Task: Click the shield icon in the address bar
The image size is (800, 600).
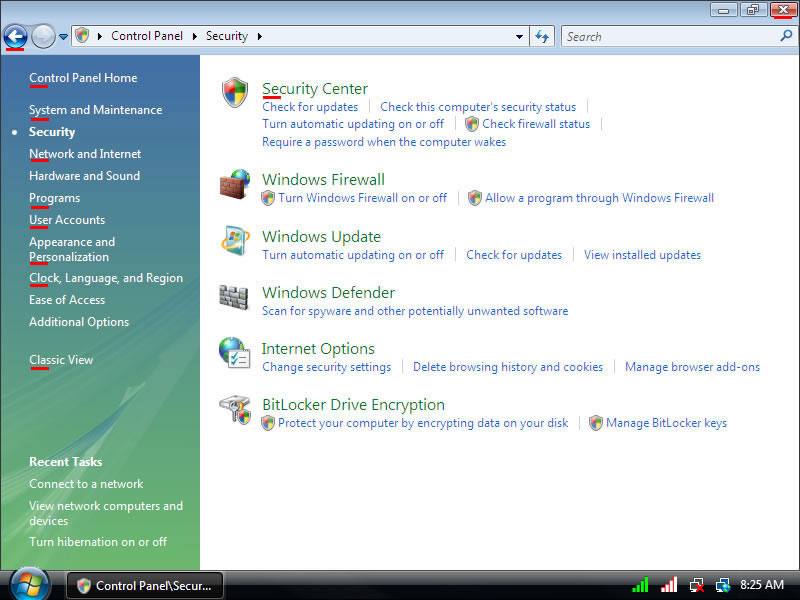Action: (x=82, y=36)
